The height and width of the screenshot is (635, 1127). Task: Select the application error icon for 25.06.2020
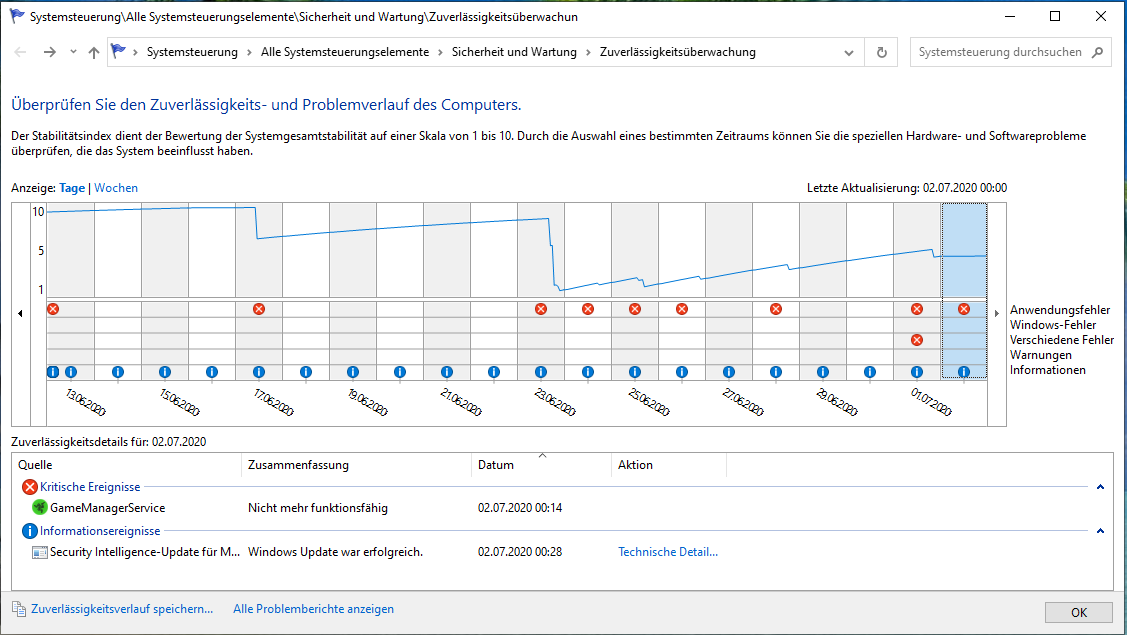[635, 309]
